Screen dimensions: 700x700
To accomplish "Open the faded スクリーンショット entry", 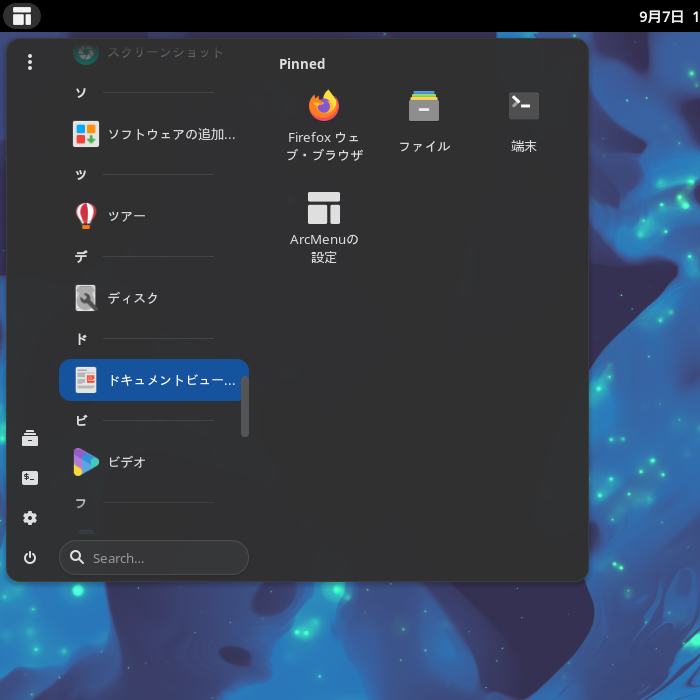I will (x=154, y=53).
